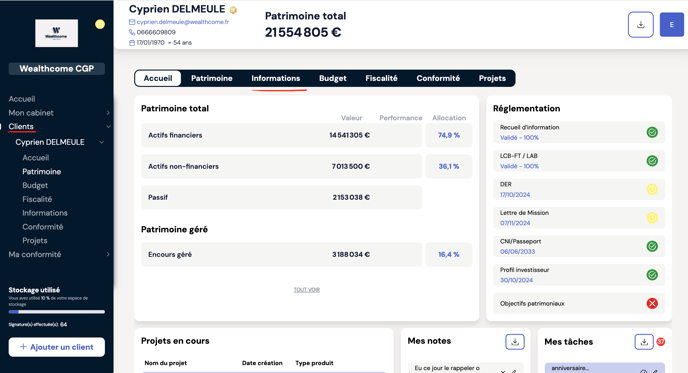Viewport: 688px width, 373px height.
Task: Open Informations in the sidebar submenu
Action: [x=45, y=213]
